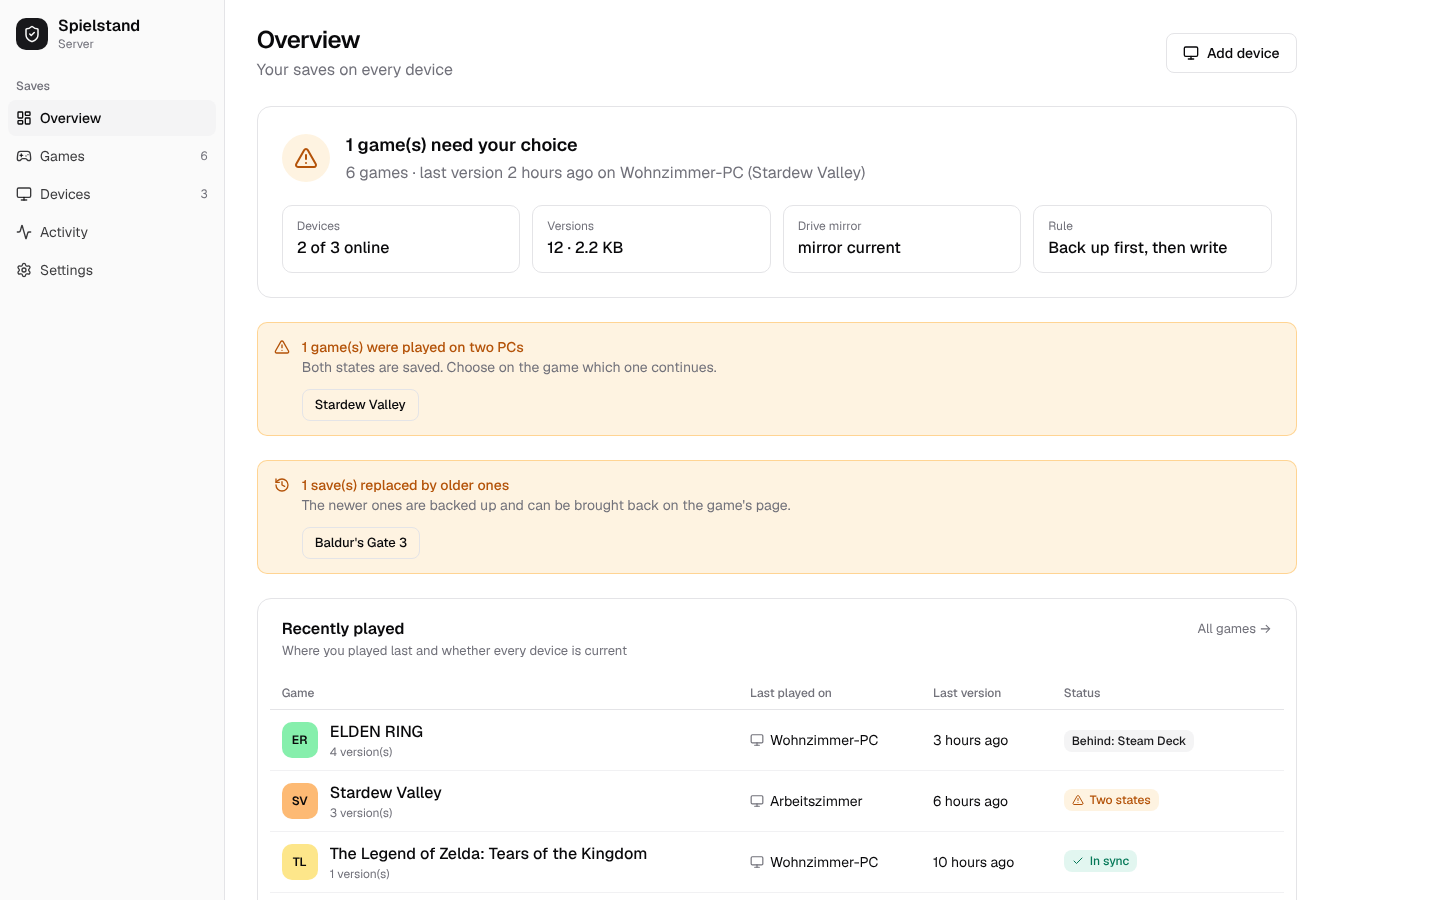Click the Add device button
1440x900 pixels.
(1231, 53)
